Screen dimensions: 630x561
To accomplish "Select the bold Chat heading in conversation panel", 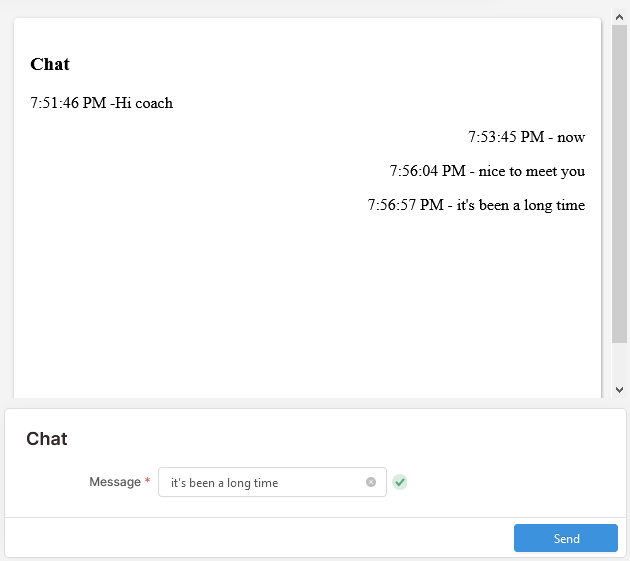I will (x=50, y=64).
